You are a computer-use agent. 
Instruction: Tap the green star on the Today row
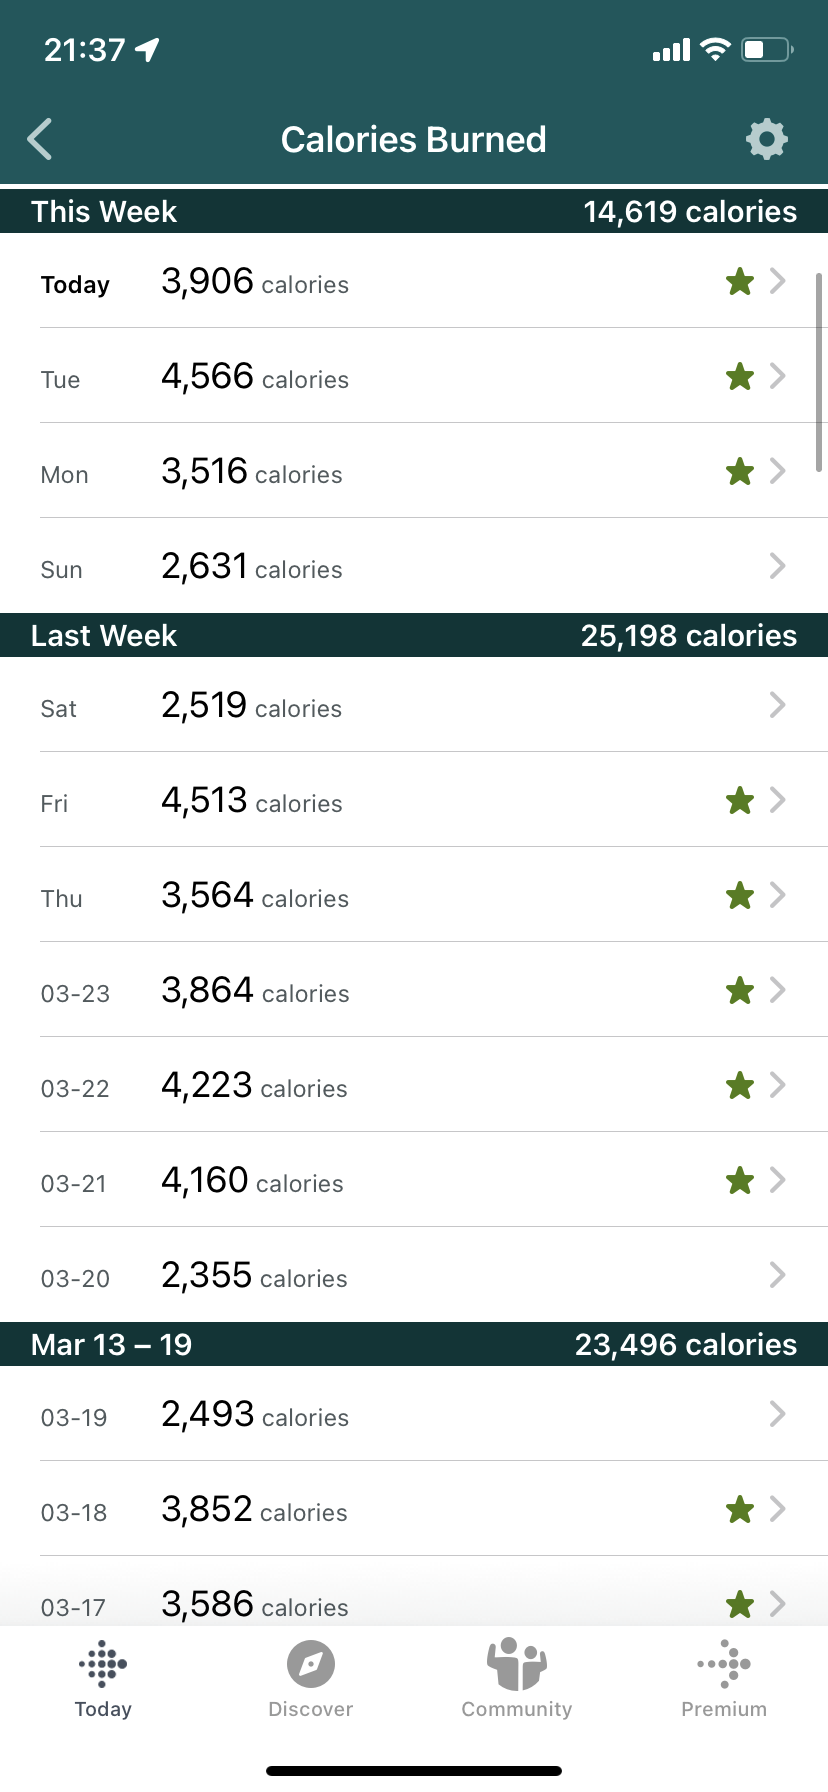tap(740, 282)
